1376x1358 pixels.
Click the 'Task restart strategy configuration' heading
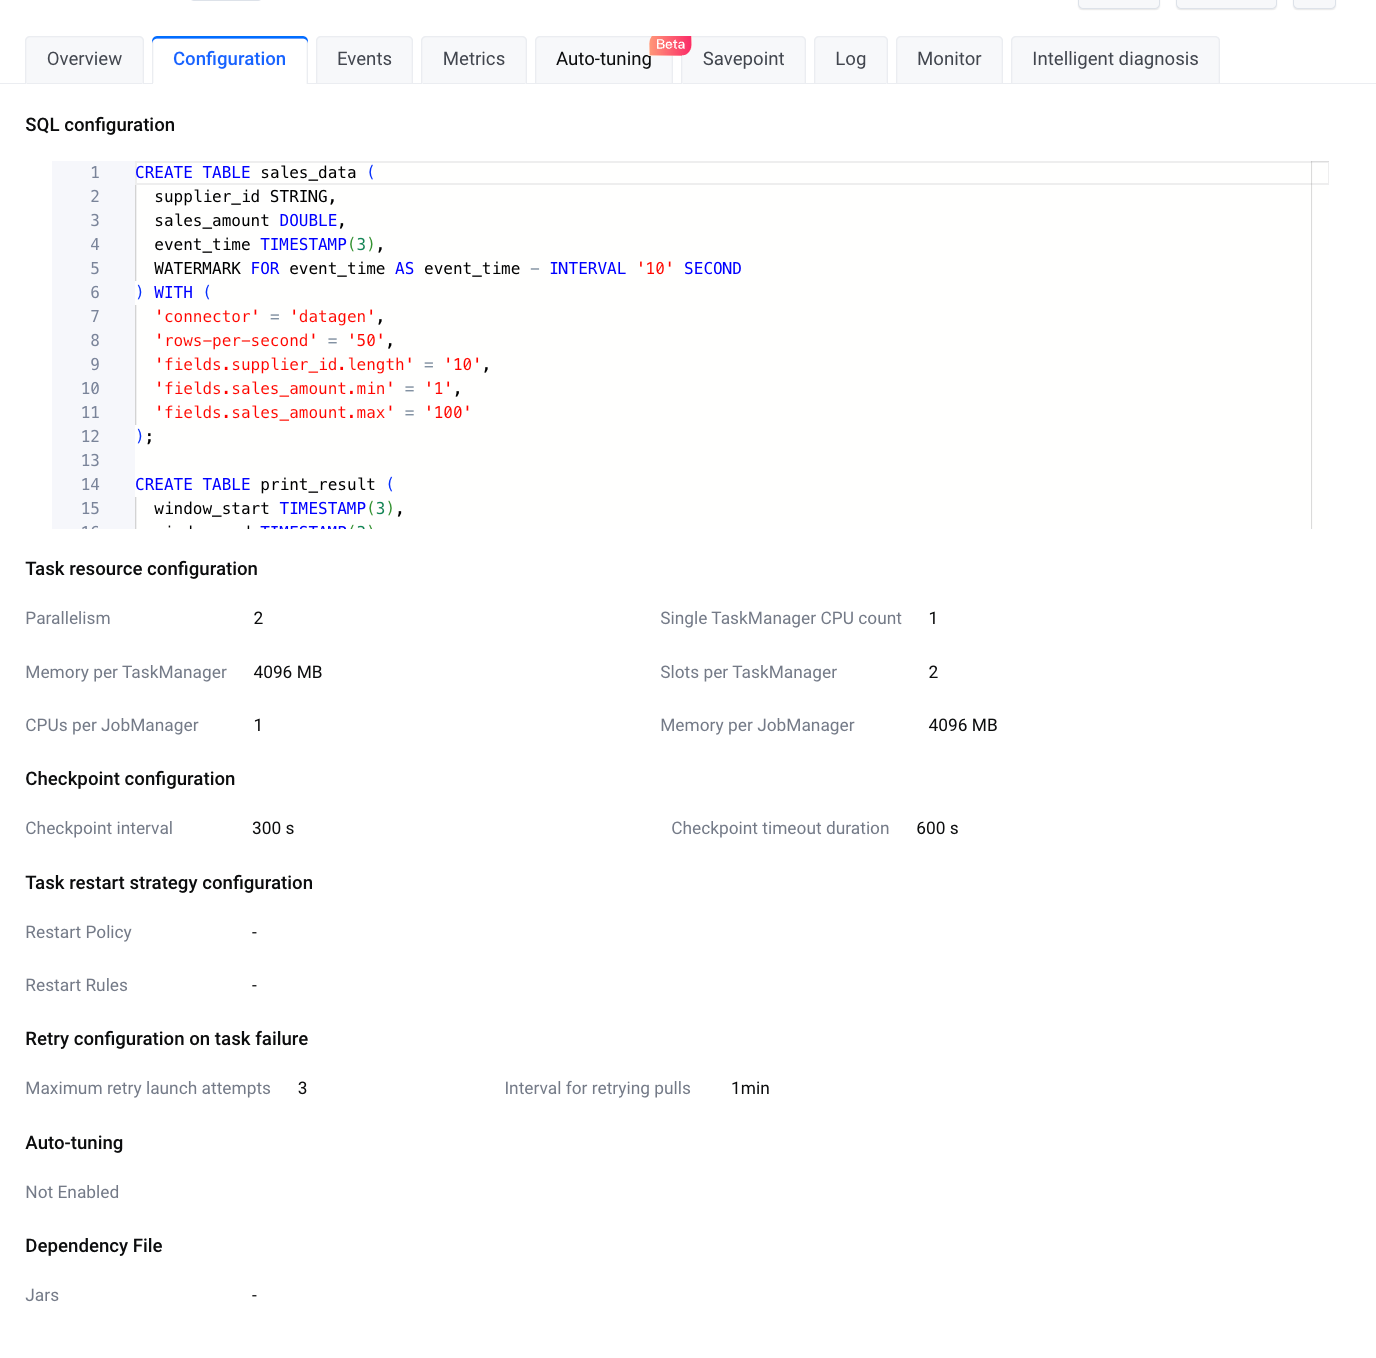(x=169, y=883)
